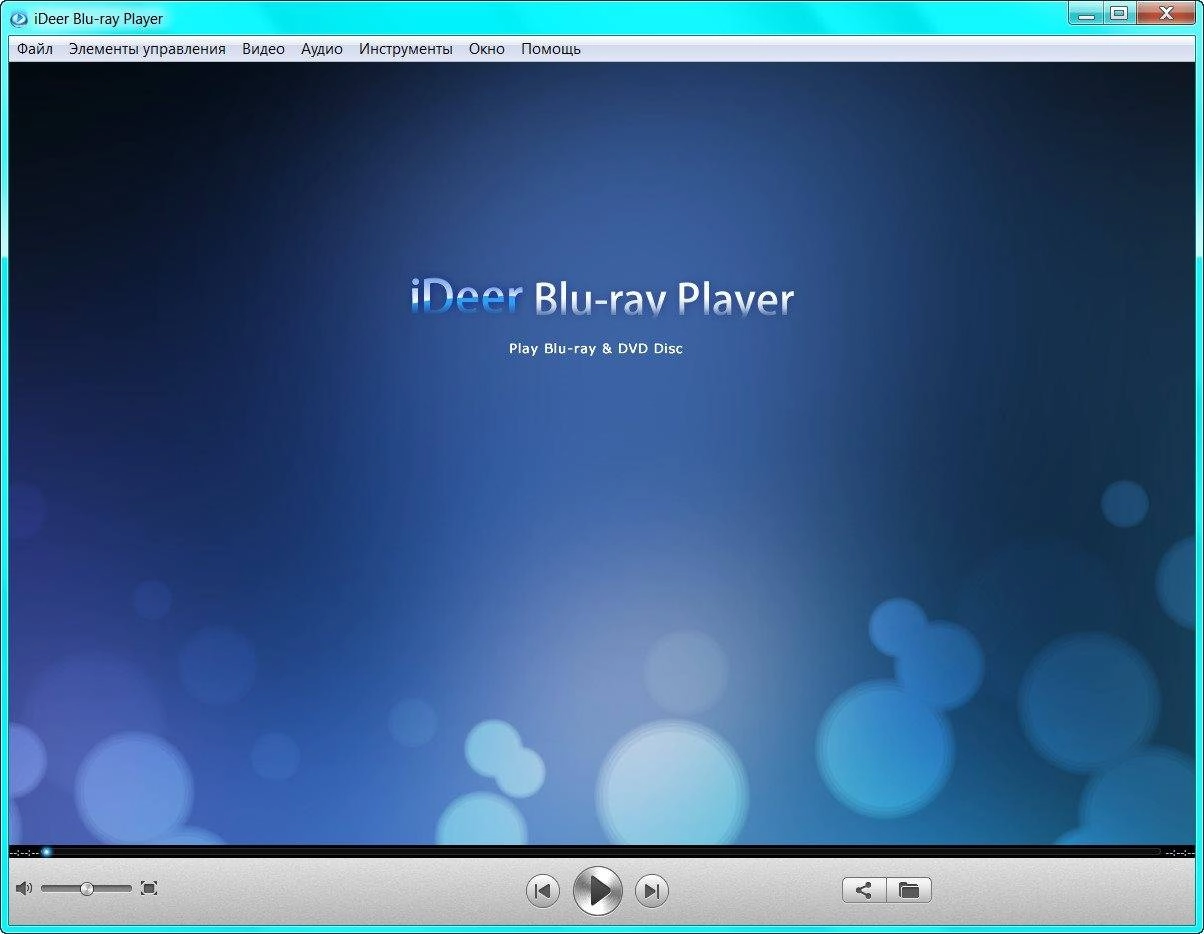Open the Помощь menu
This screenshot has width=1204, height=934.
(551, 49)
